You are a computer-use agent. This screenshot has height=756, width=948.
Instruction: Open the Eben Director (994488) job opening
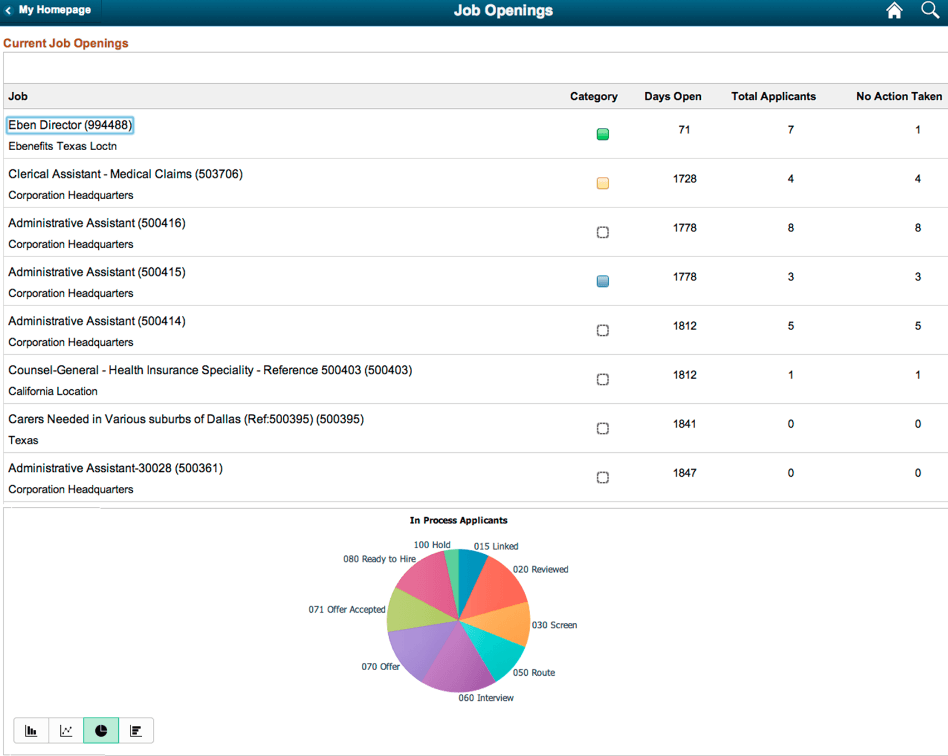[x=70, y=124]
